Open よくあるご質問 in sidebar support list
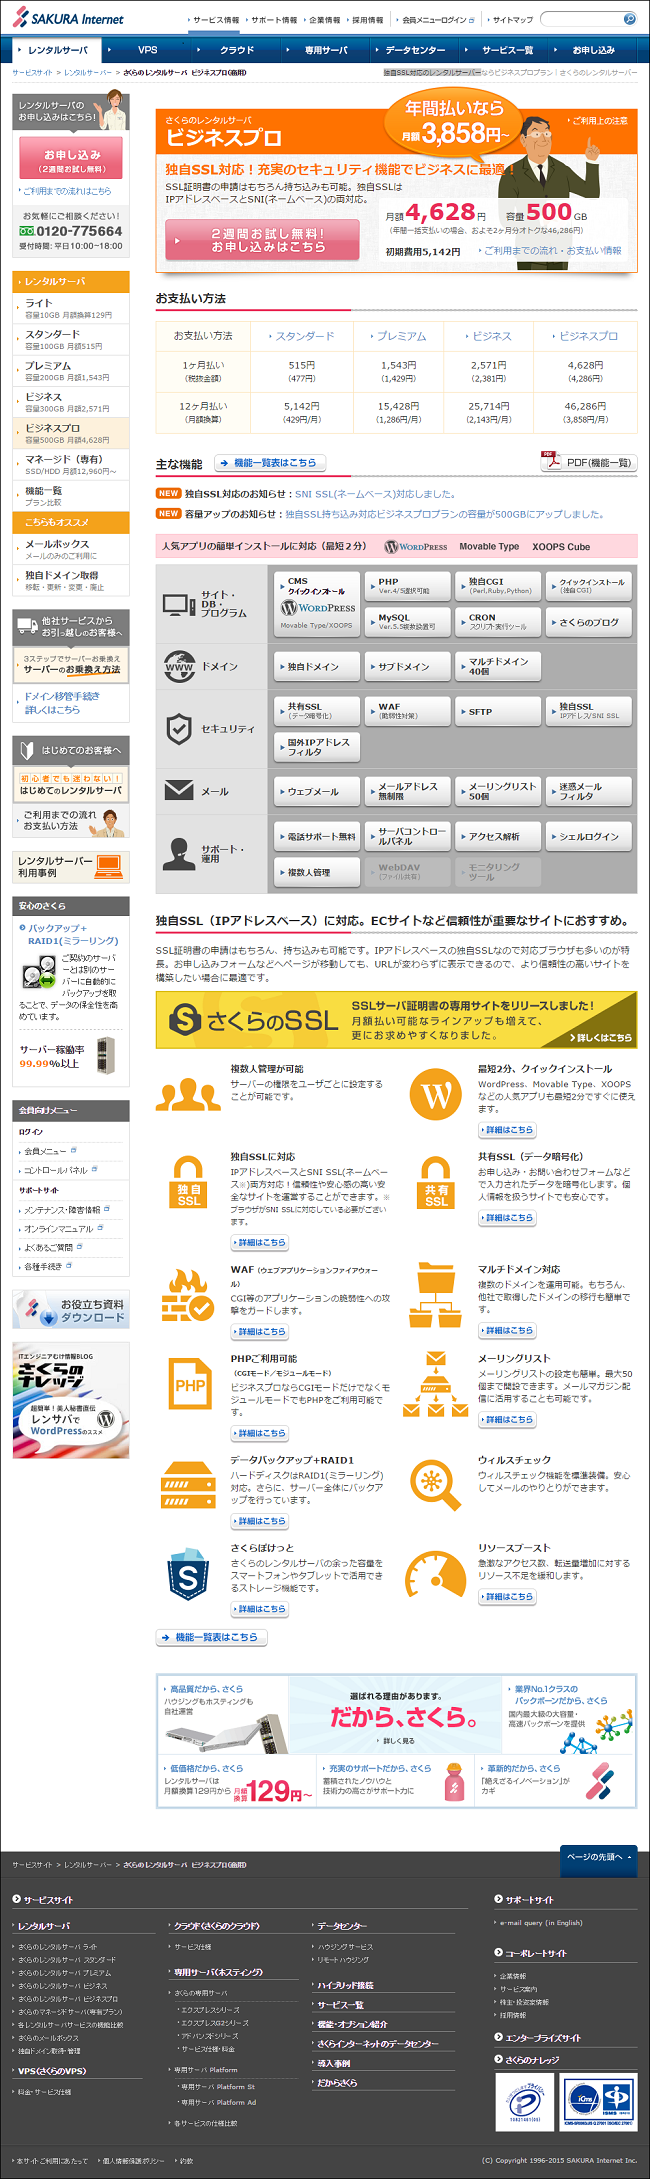 click(49, 1247)
